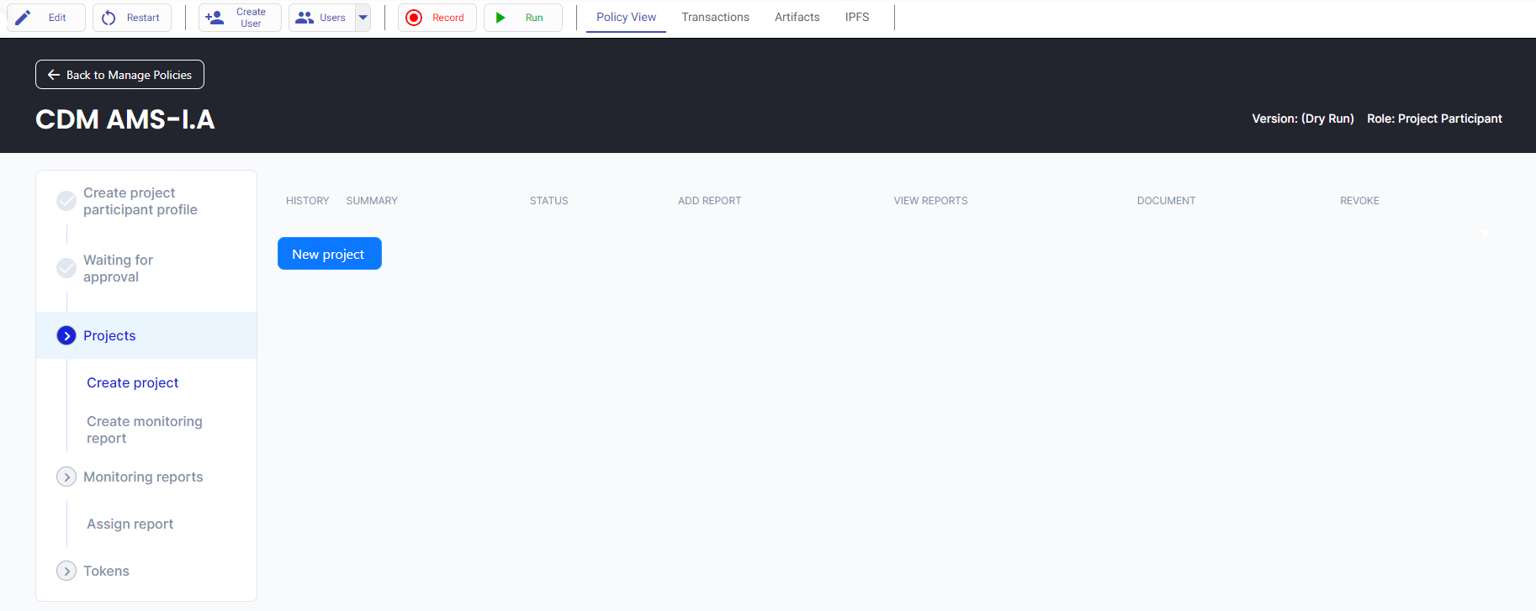
Task: Select Create monitoring report sub-step
Action: (144, 430)
